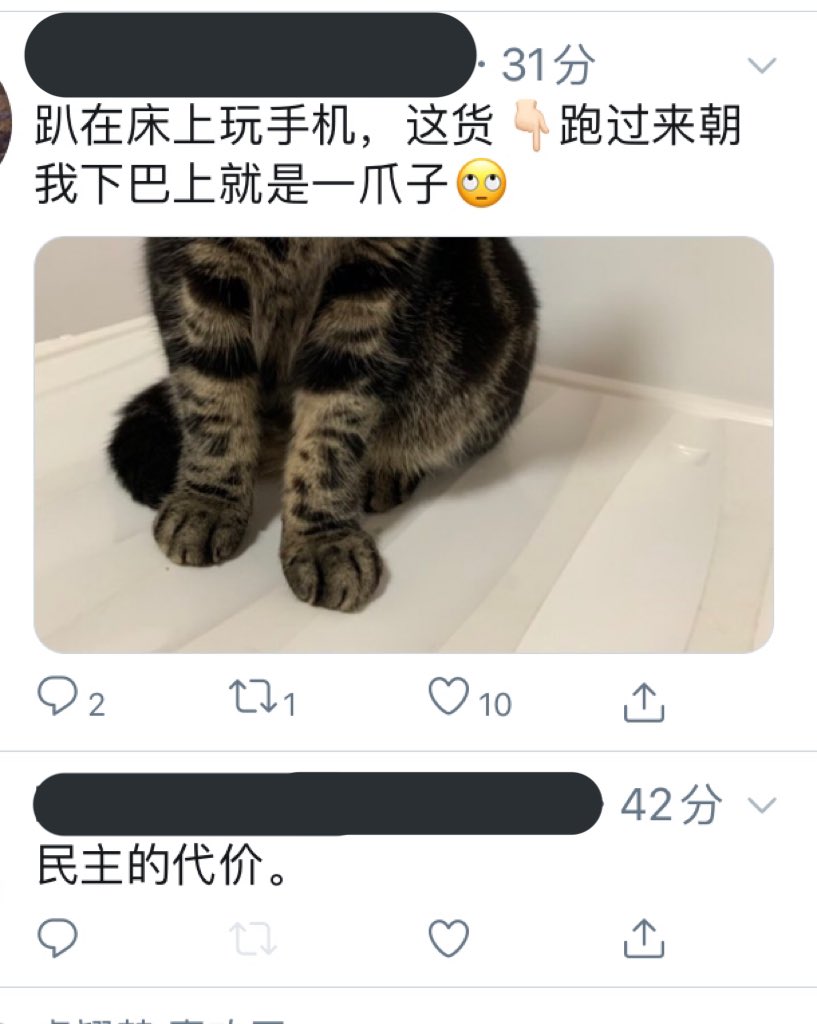Reply to the 民主的代价 tweet
Screen dimensions: 817x1024
click(57, 938)
